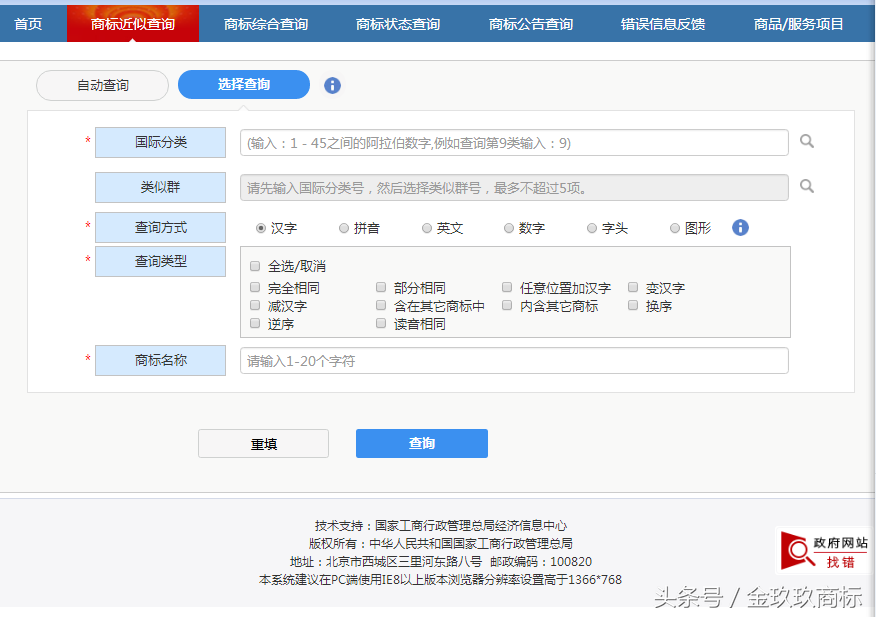Enable the 读音相同 query type

[380, 322]
